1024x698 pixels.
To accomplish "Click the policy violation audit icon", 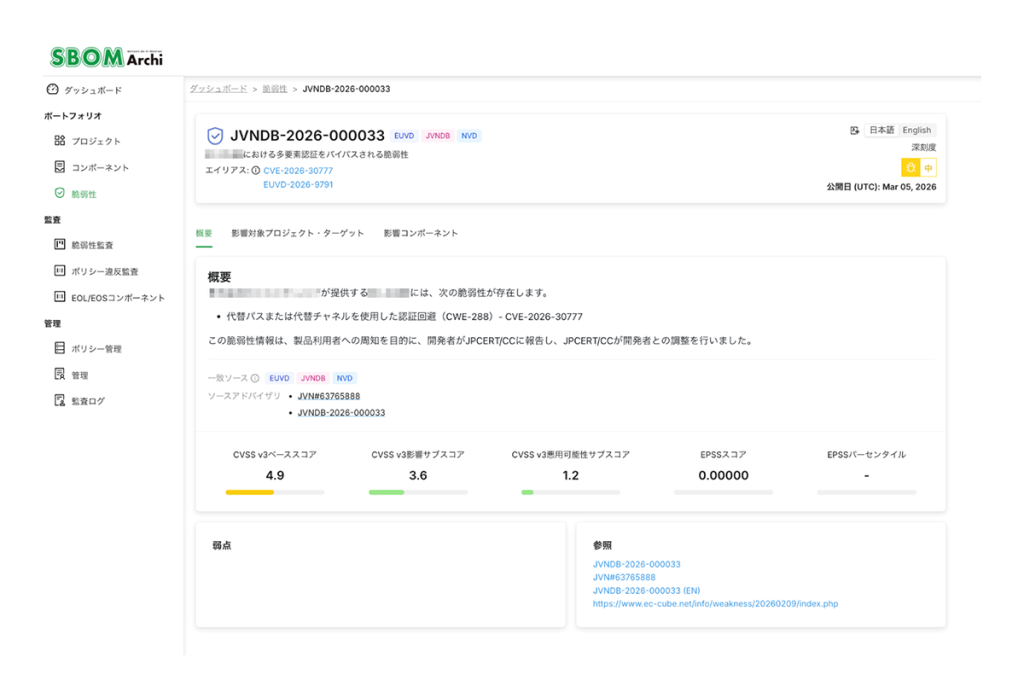I will point(59,271).
